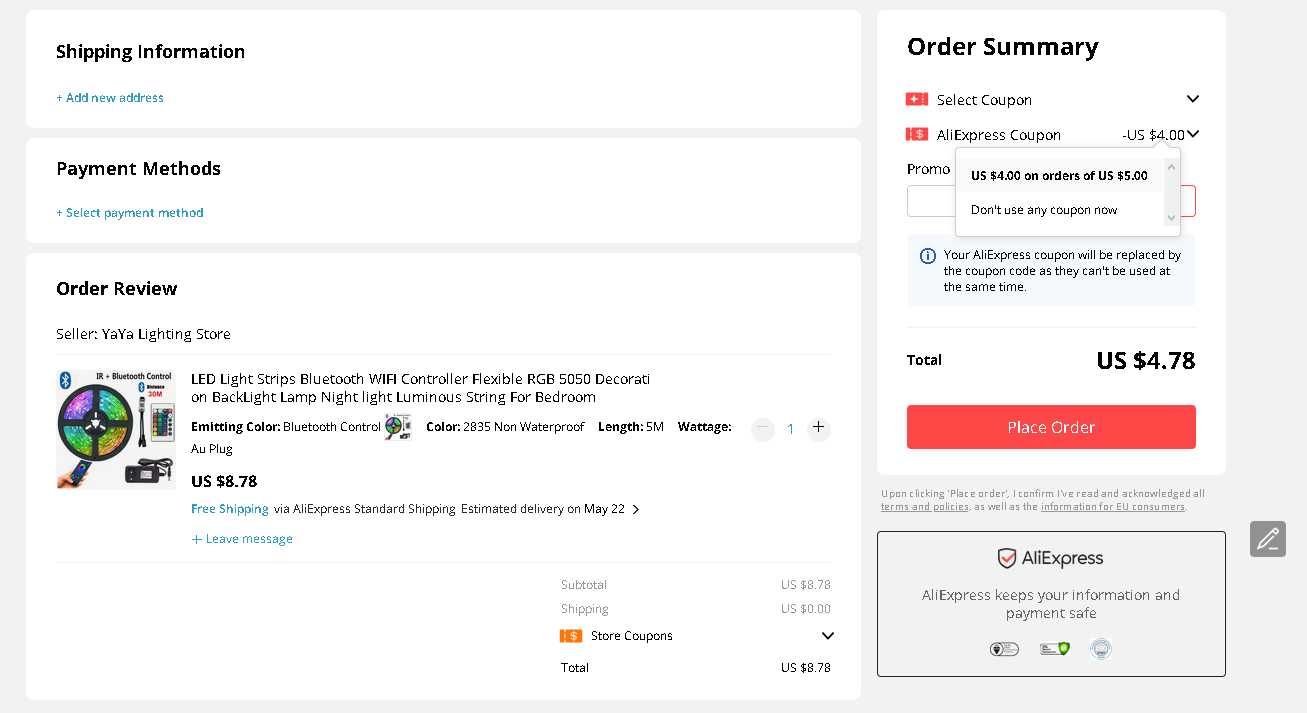Click the red Place Order button
This screenshot has width=1307, height=713.
click(1051, 427)
